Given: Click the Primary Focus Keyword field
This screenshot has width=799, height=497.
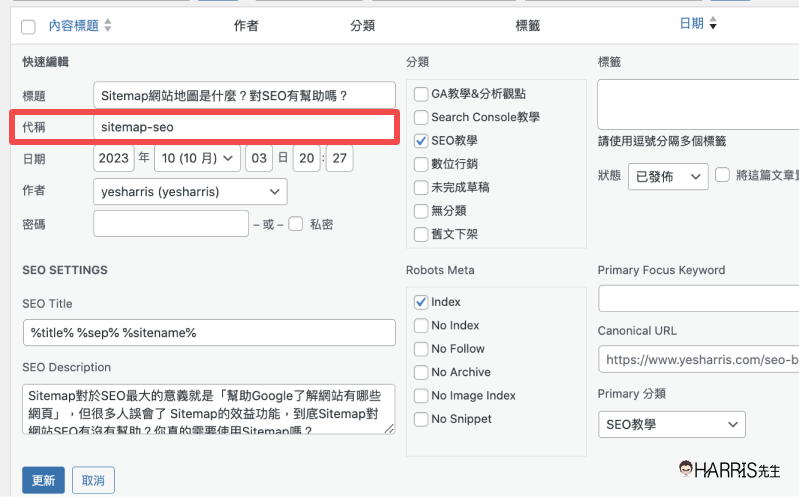Looking at the screenshot, I should click(x=699, y=299).
